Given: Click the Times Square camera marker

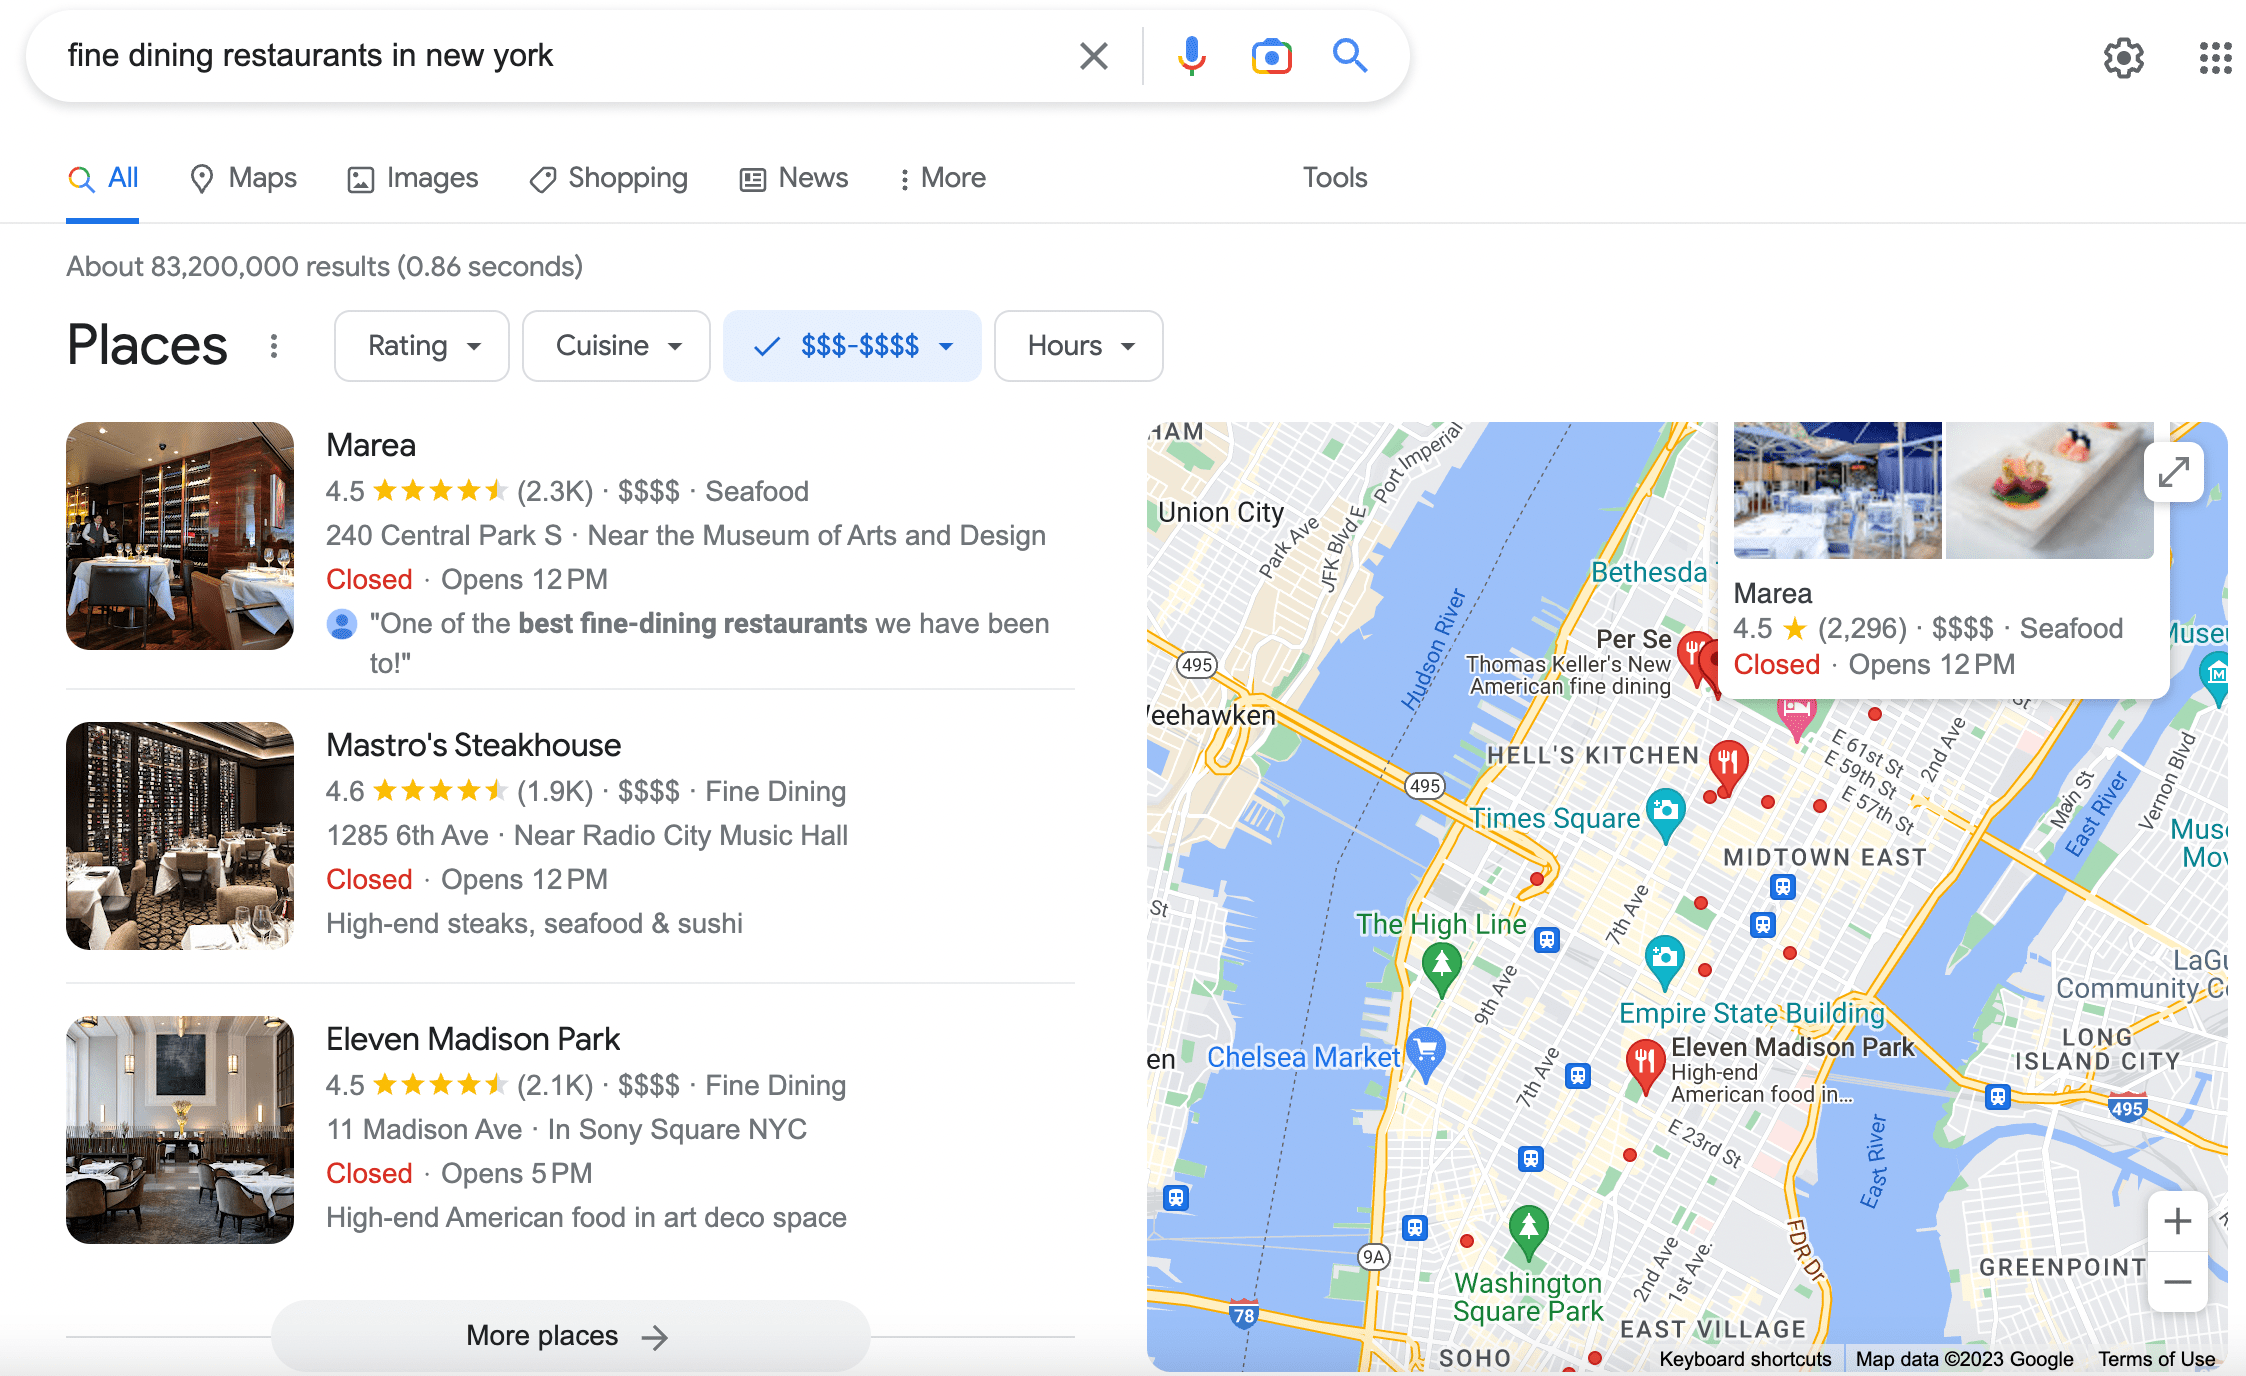Looking at the screenshot, I should pos(1665,814).
